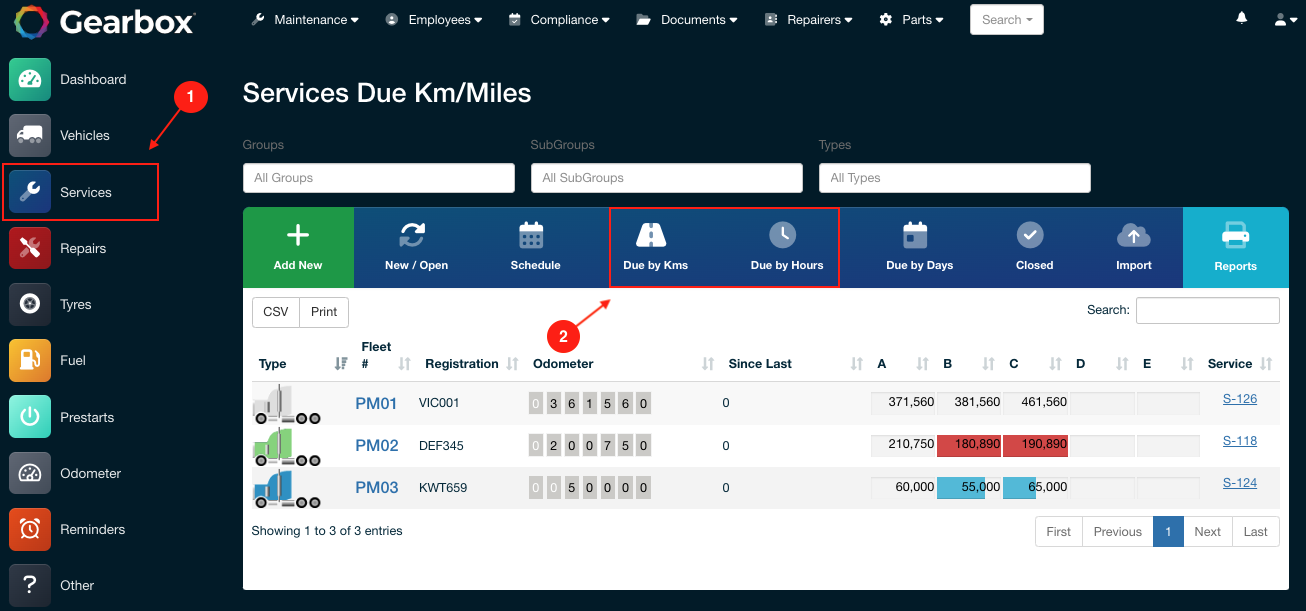
Task: Export table using CSV button
Action: point(275,312)
